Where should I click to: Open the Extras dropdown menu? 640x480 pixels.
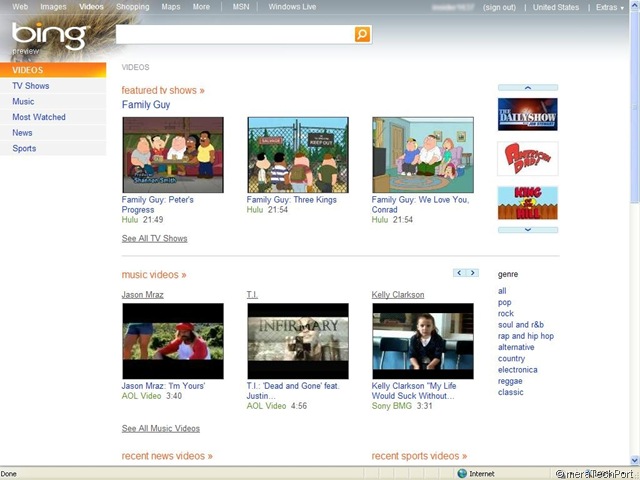[610, 7]
